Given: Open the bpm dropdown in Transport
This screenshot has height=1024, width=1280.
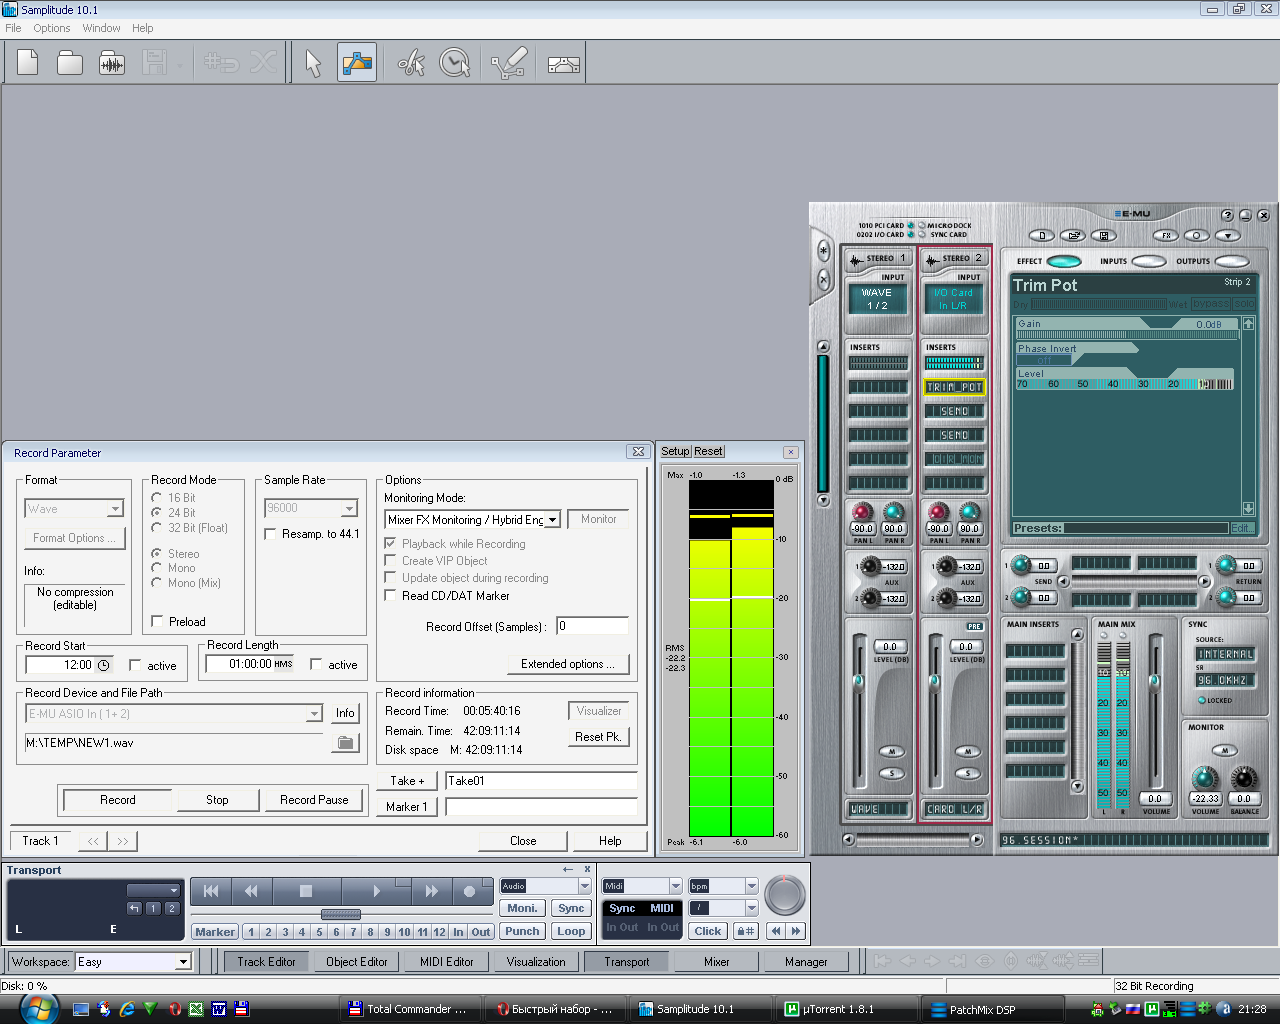Looking at the screenshot, I should click(751, 886).
